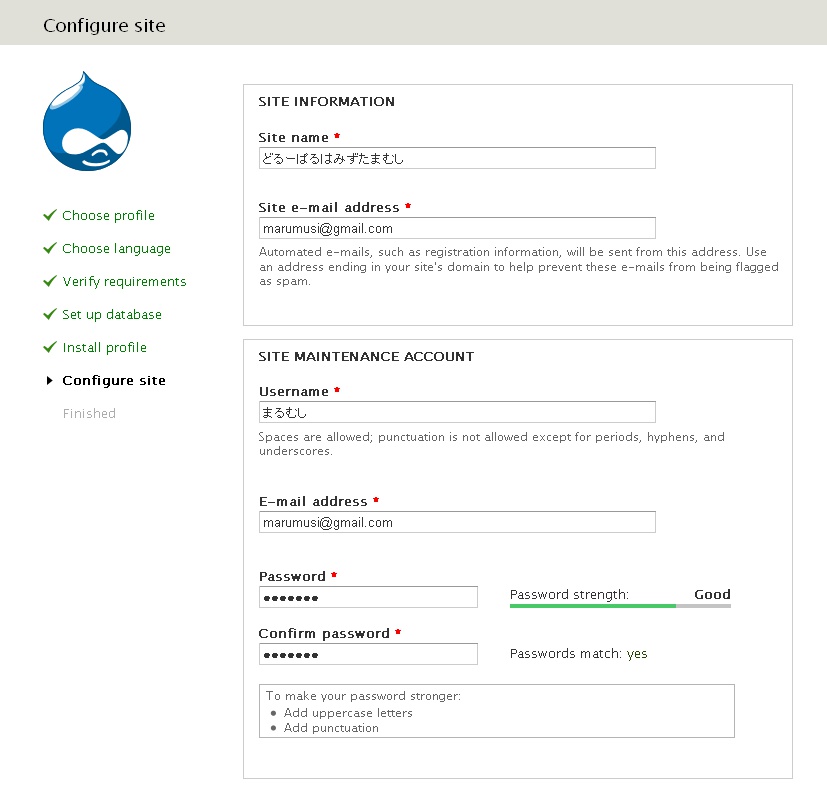Open the Verify requirements step
The height and width of the screenshot is (787, 827).
click(x=124, y=282)
